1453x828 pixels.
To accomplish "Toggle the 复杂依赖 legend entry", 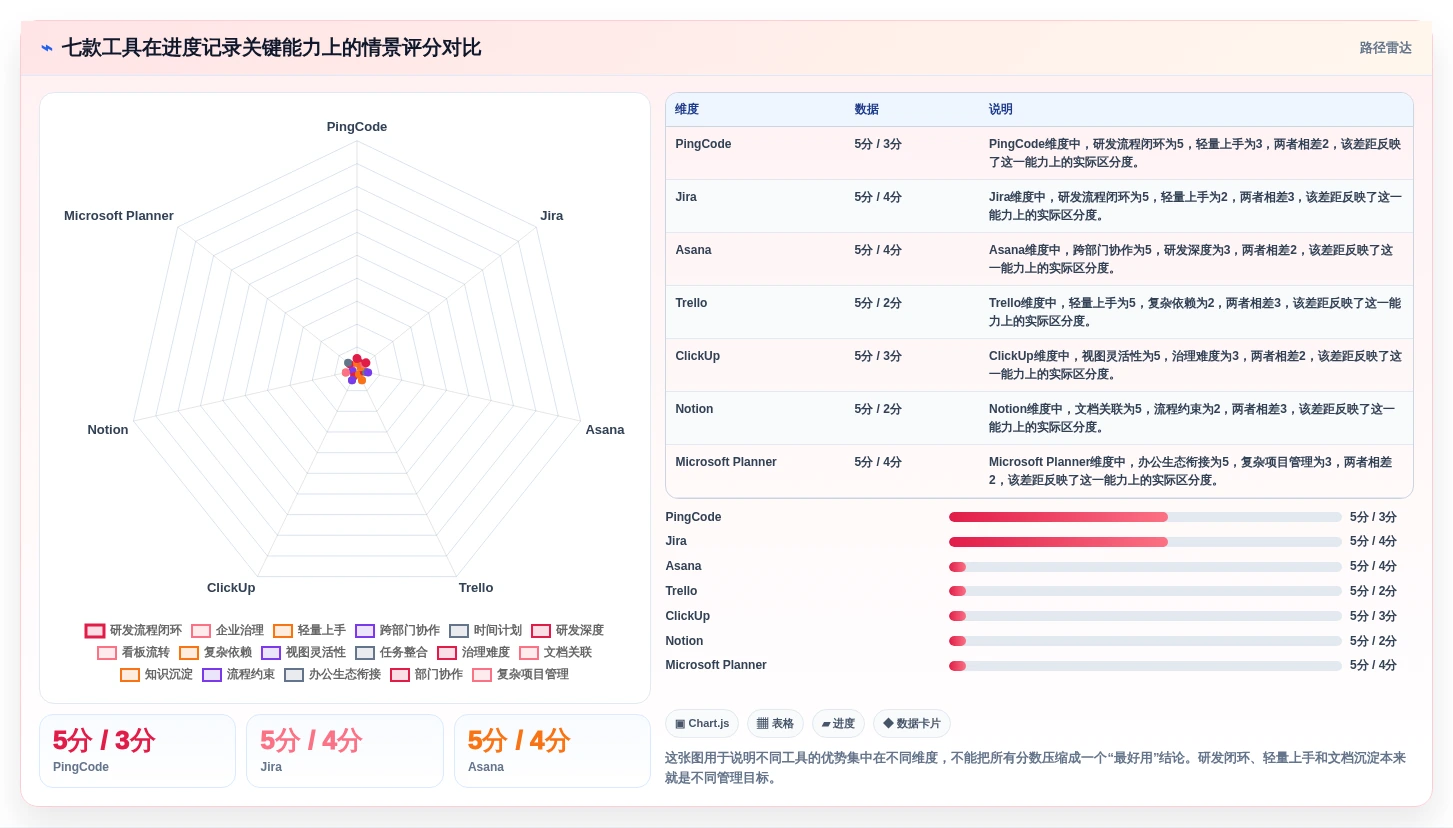I will pos(216,653).
